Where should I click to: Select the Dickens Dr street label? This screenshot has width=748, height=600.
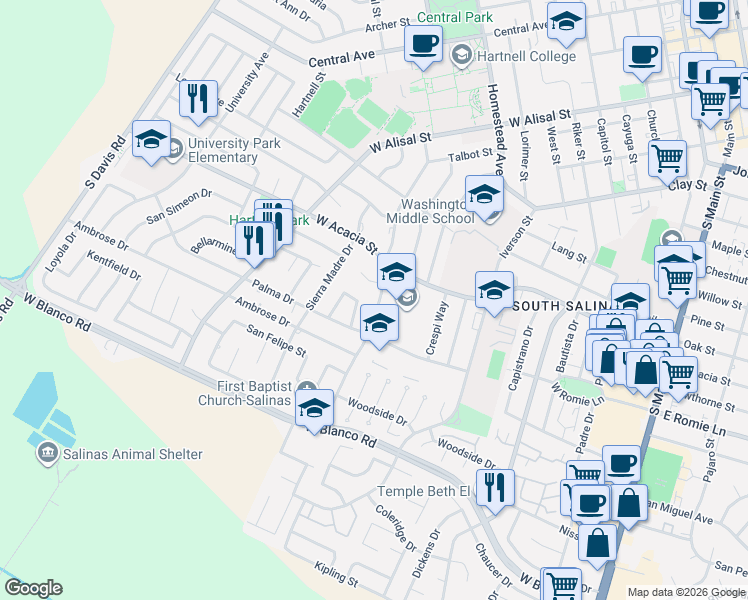click(x=426, y=554)
